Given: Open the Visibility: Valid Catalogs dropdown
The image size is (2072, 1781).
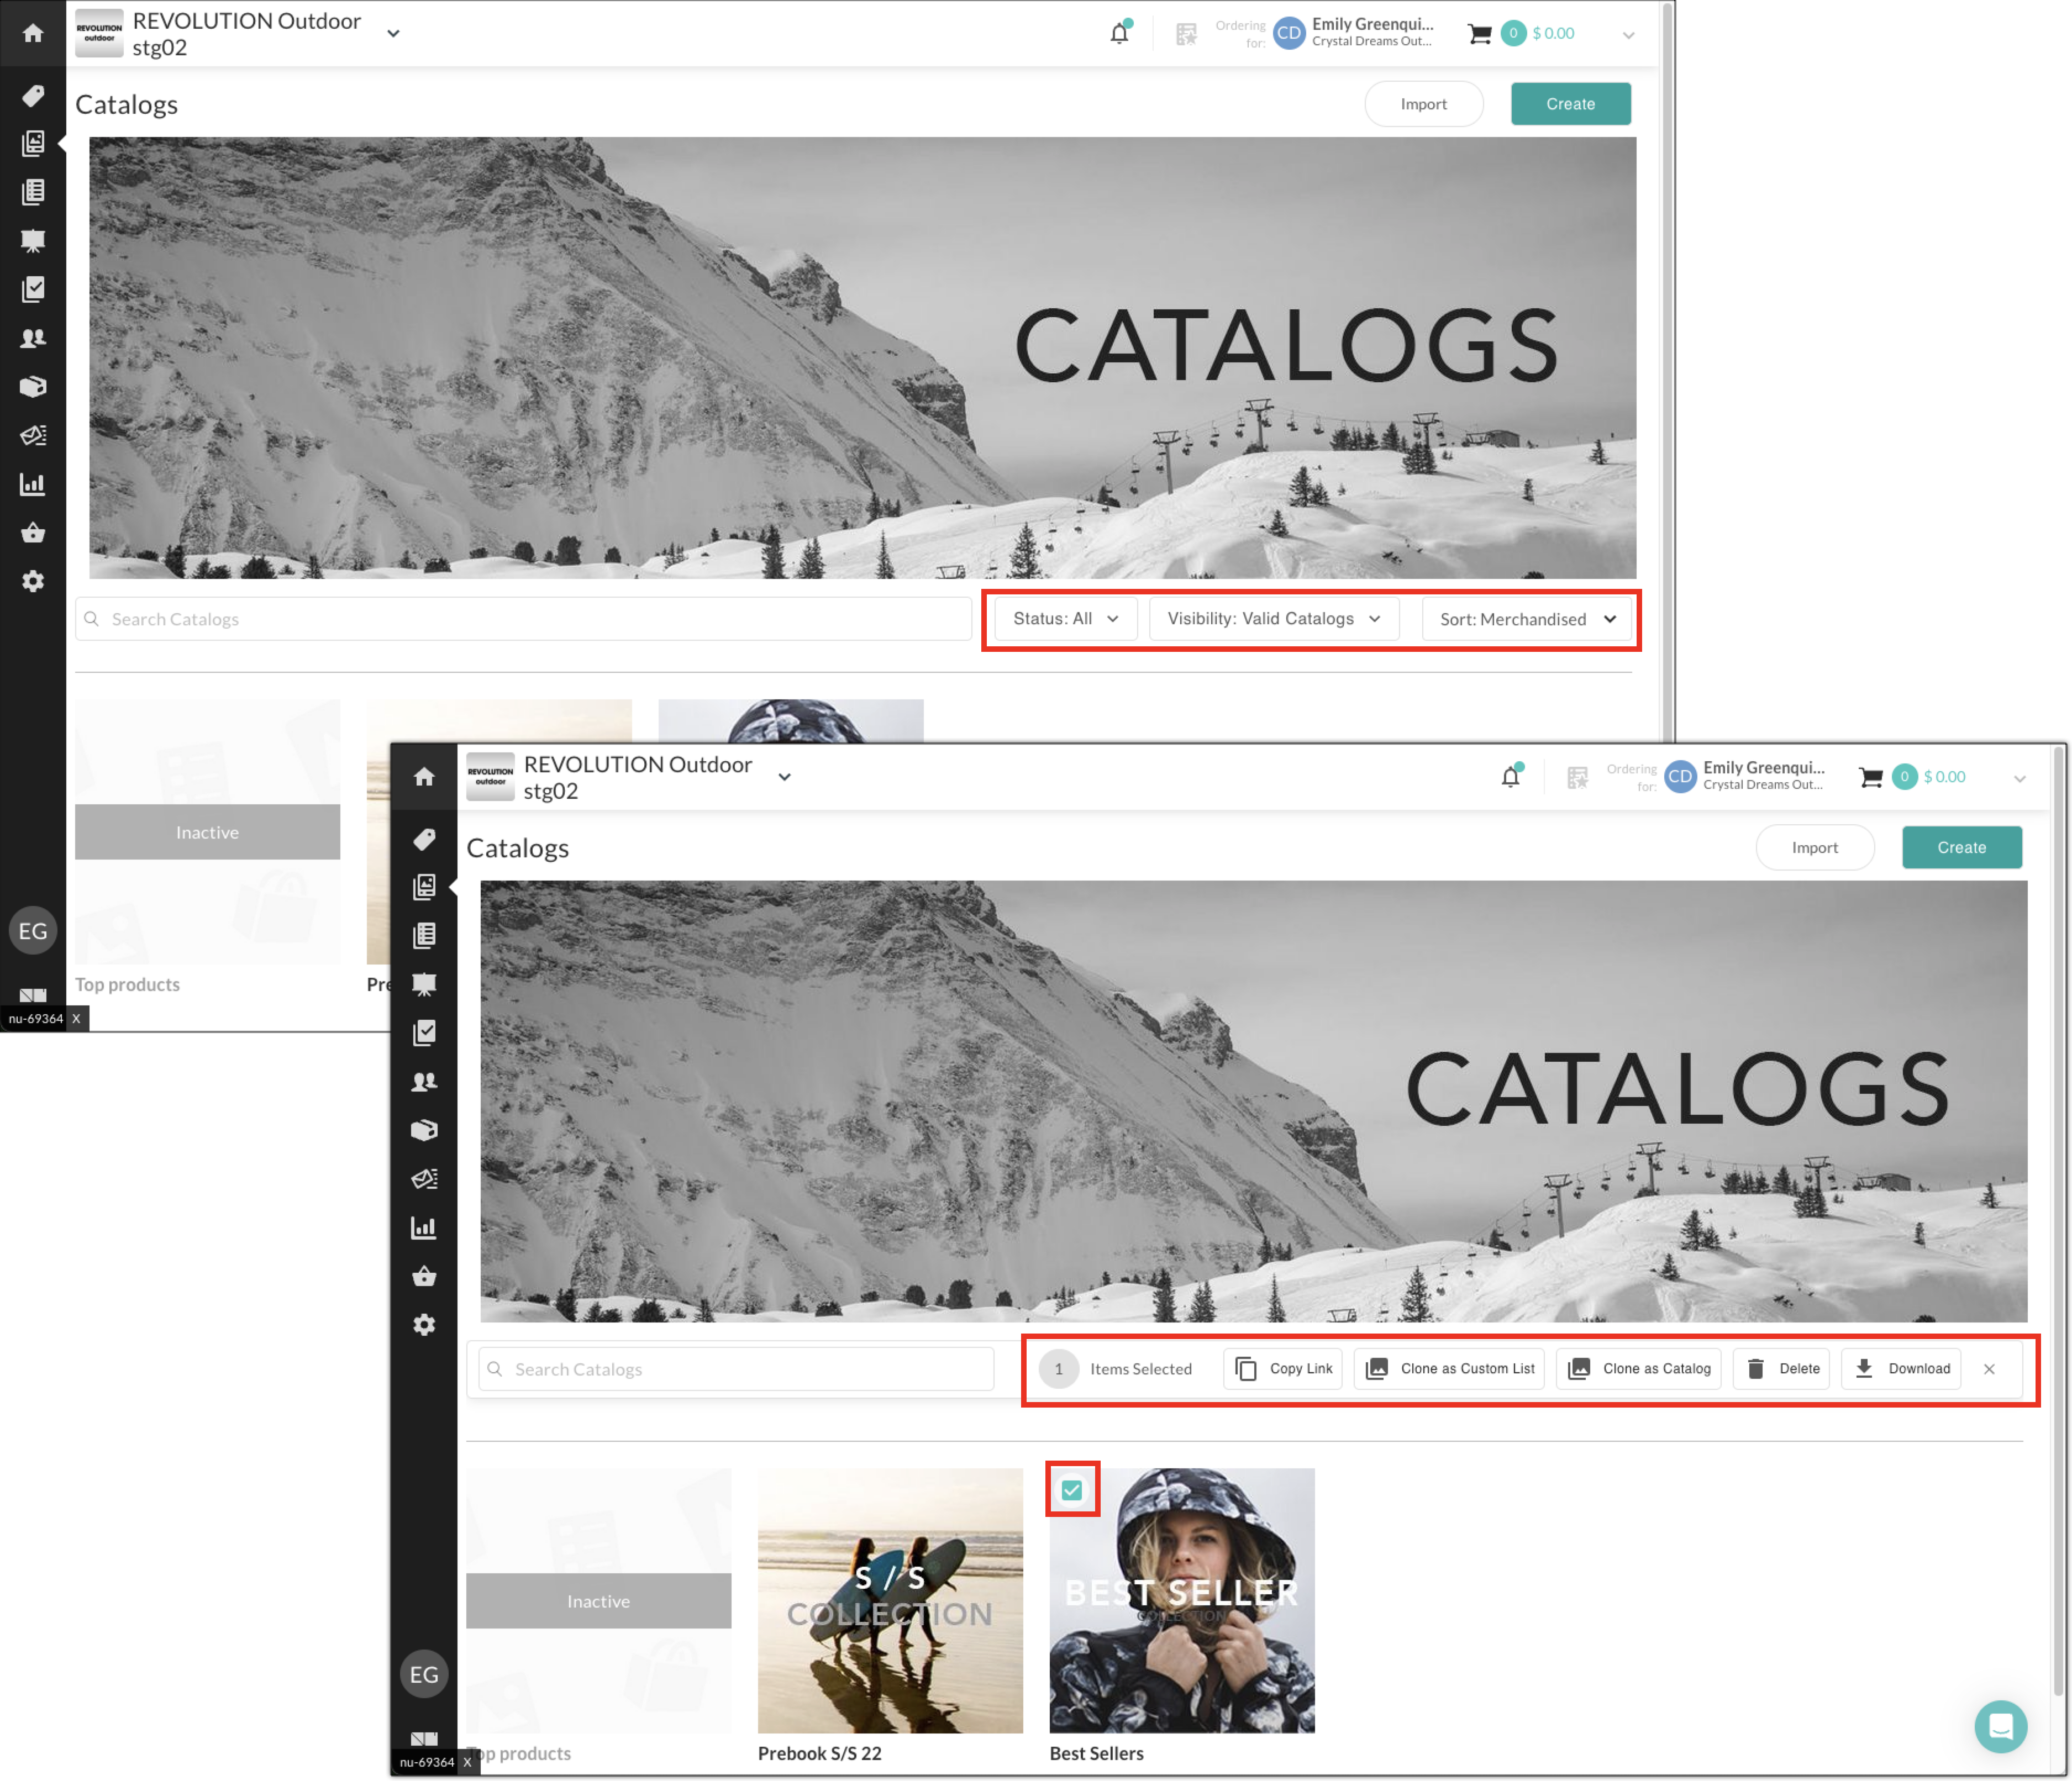Looking at the screenshot, I should click(1274, 619).
